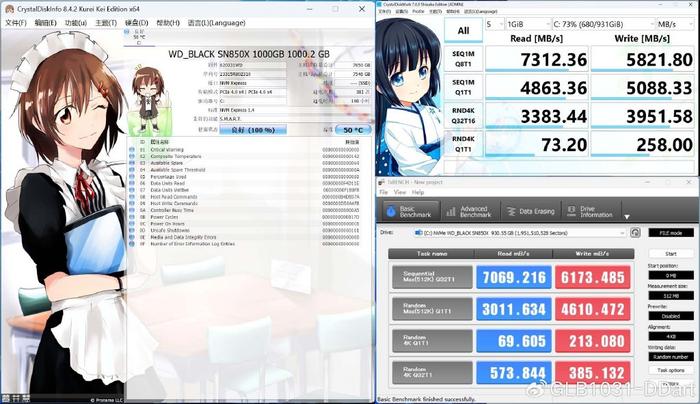This screenshot has height=404, width=700.
Task: Click the status orb beside Unsafe Shutdowns
Action: click(x=132, y=230)
